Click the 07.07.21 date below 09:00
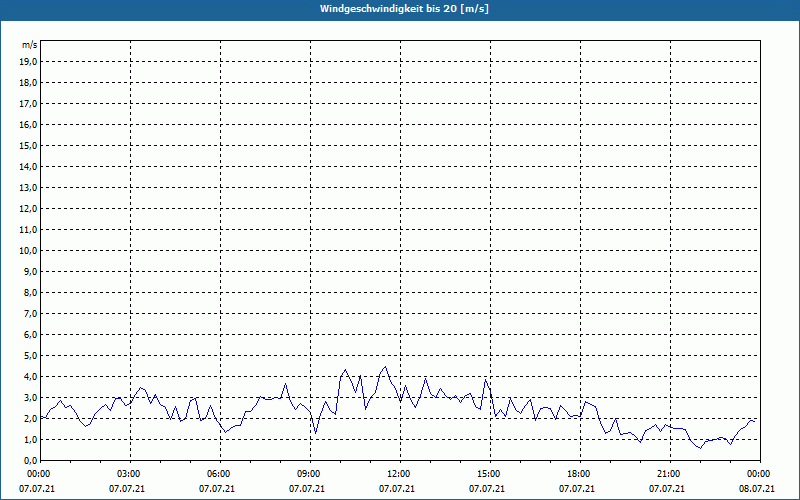800x500 pixels. point(307,489)
